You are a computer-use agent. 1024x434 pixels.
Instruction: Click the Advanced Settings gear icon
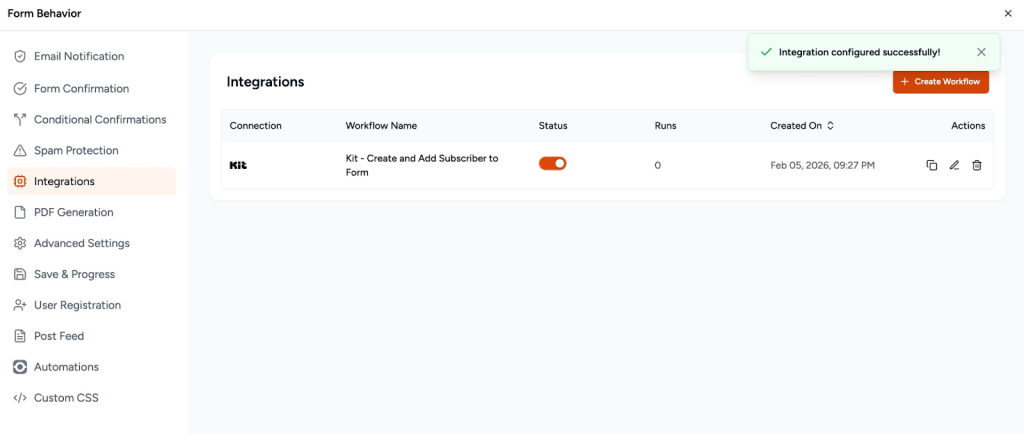click(20, 243)
